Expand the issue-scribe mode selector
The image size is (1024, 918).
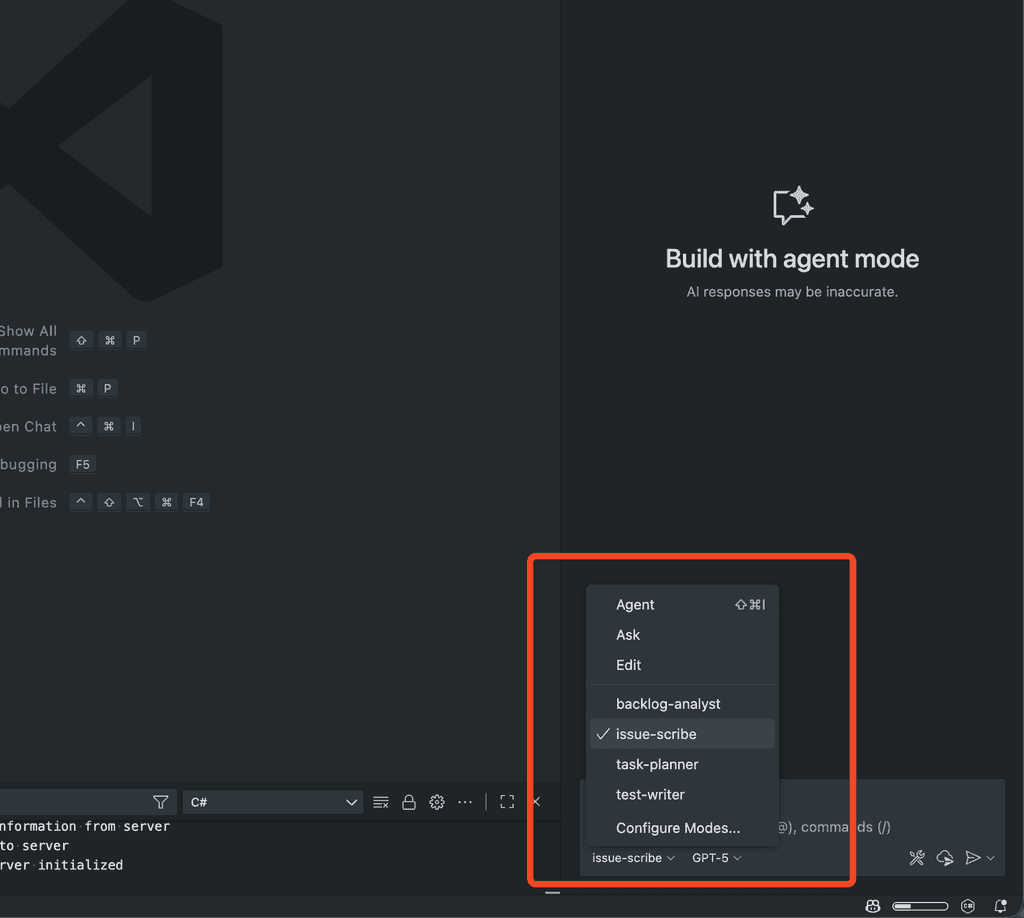pyautogui.click(x=630, y=858)
